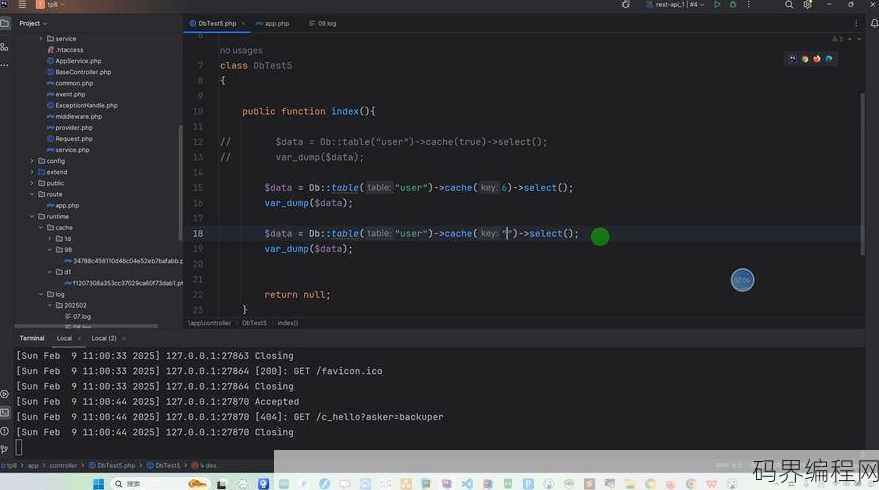This screenshot has height=490, width=879.
Task: Open Search Everywhere magnifier
Action: [x=789, y=4]
